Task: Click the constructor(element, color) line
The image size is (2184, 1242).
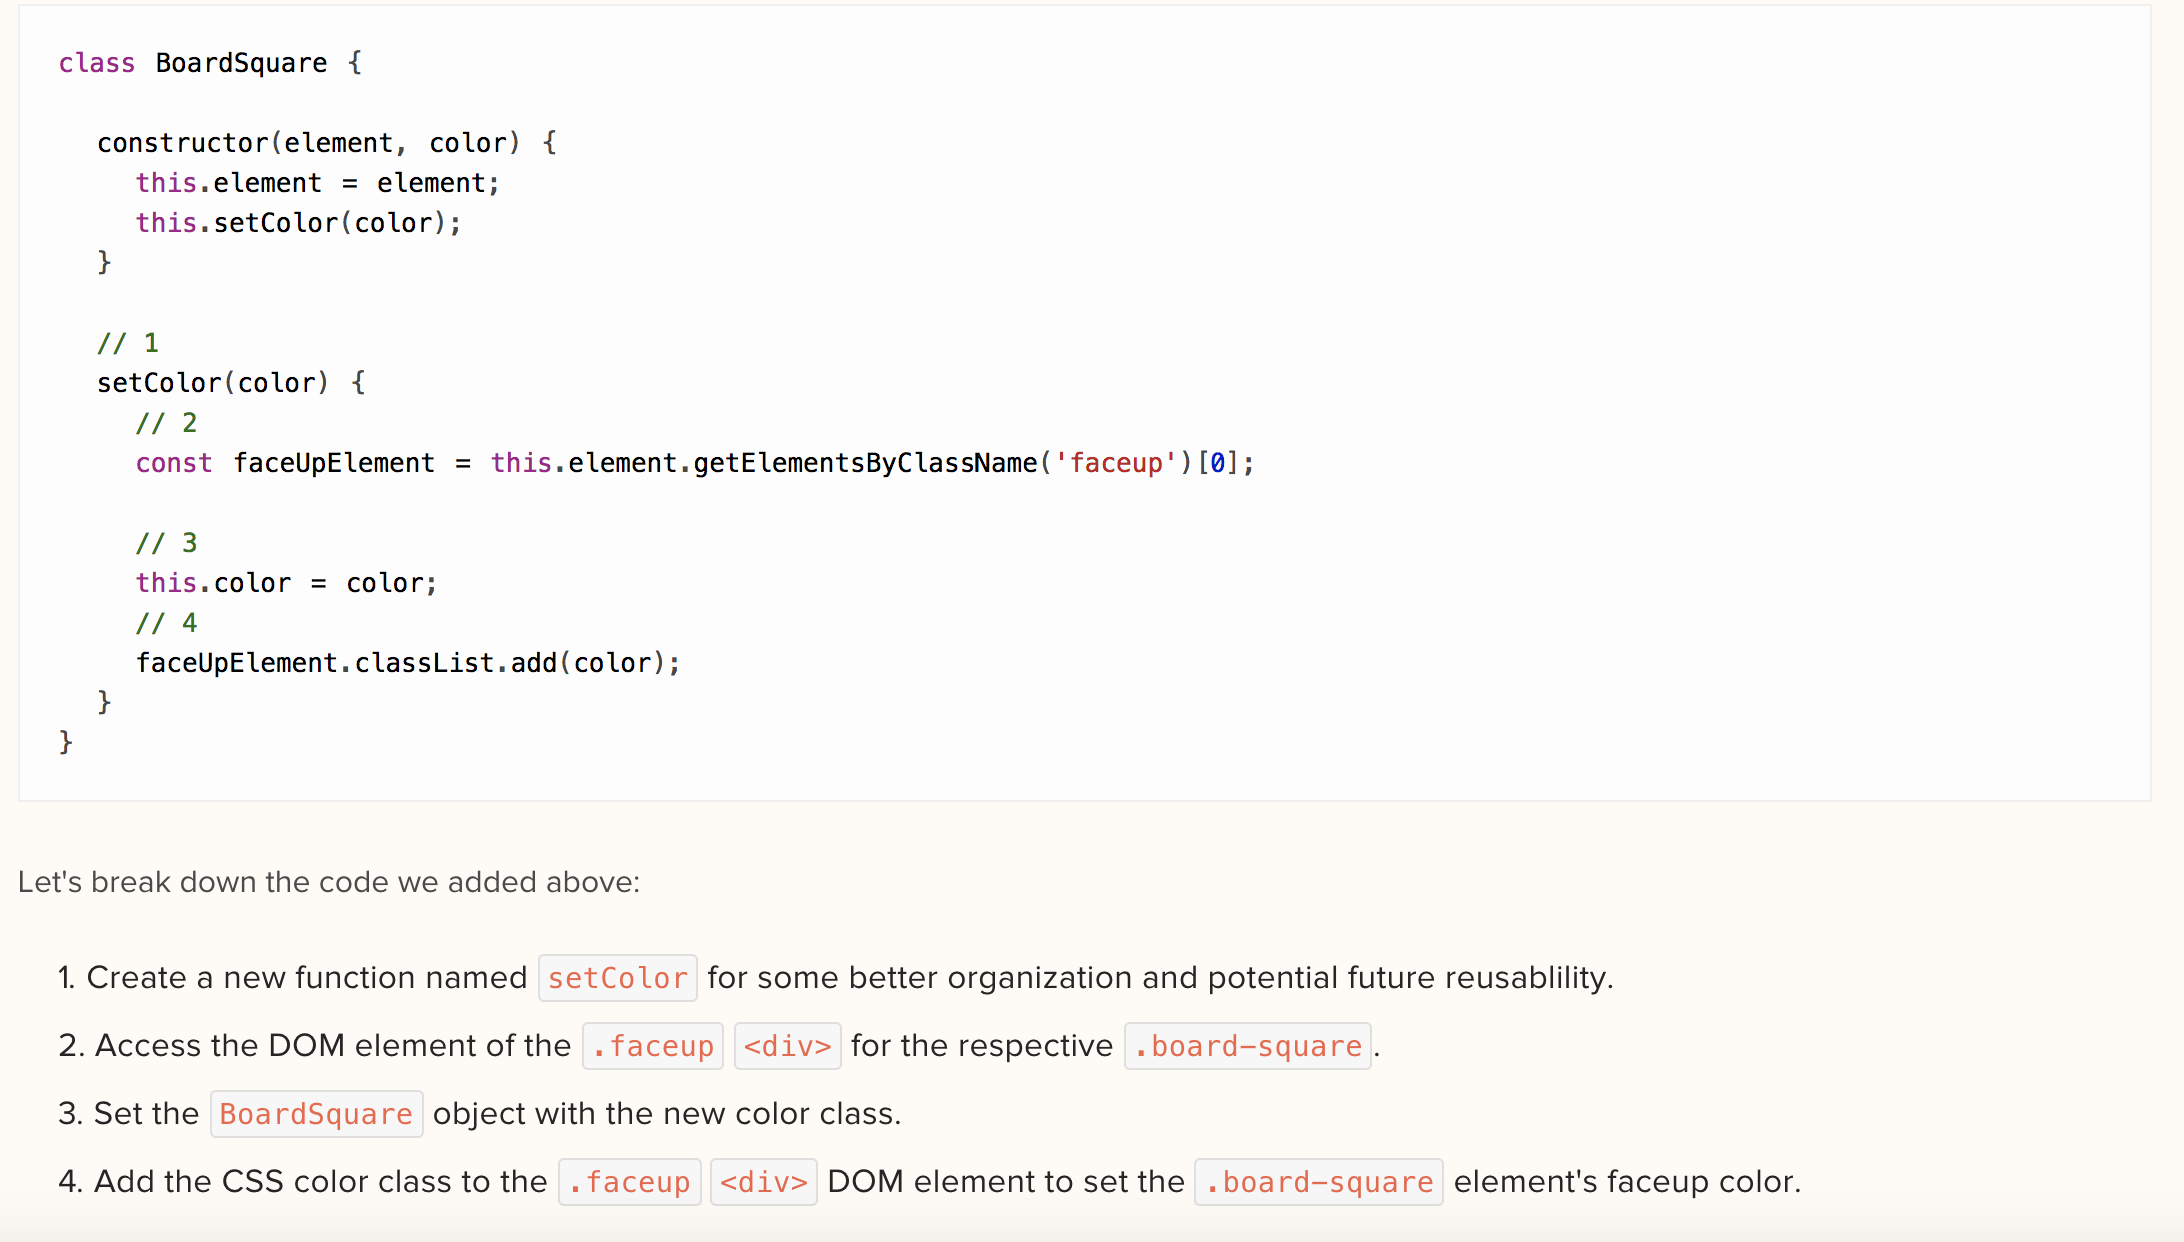Action: pos(327,143)
